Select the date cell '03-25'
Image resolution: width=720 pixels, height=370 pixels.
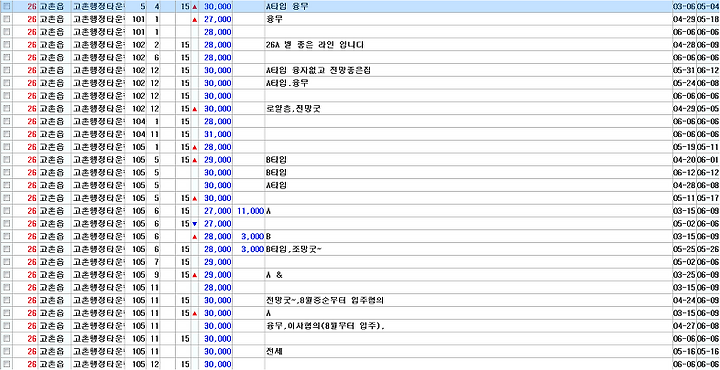tap(684, 275)
